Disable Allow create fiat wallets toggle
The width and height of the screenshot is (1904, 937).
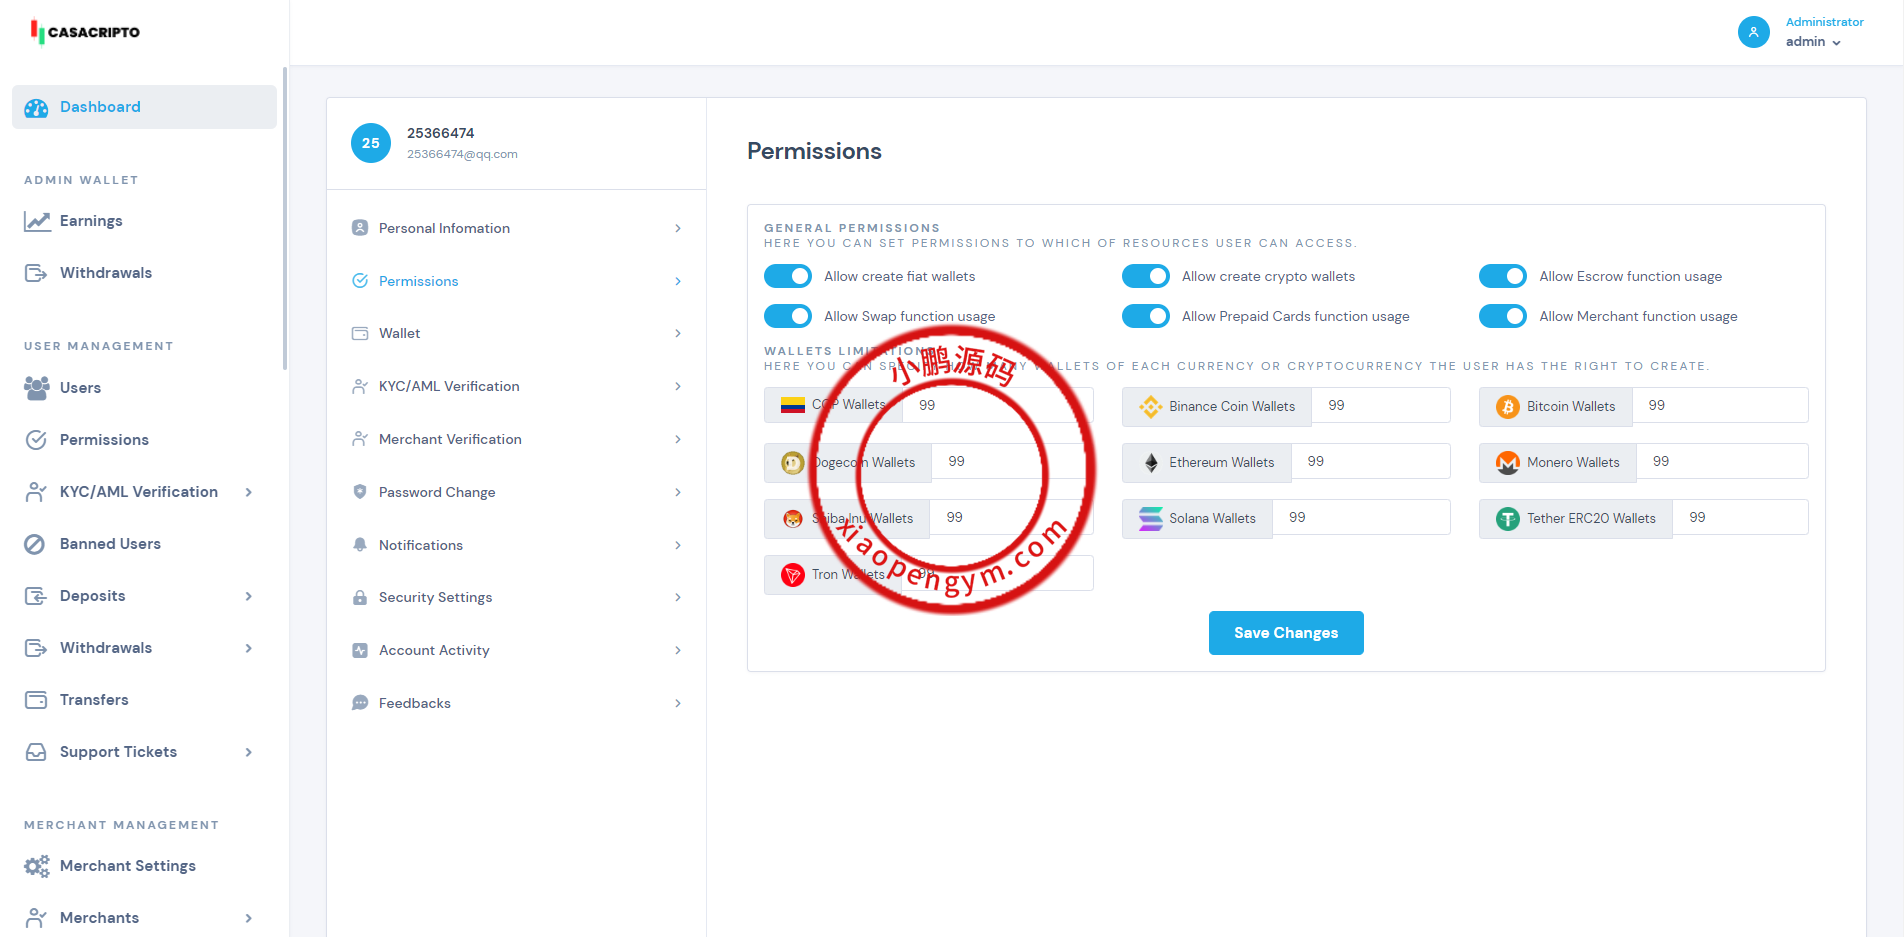788,276
